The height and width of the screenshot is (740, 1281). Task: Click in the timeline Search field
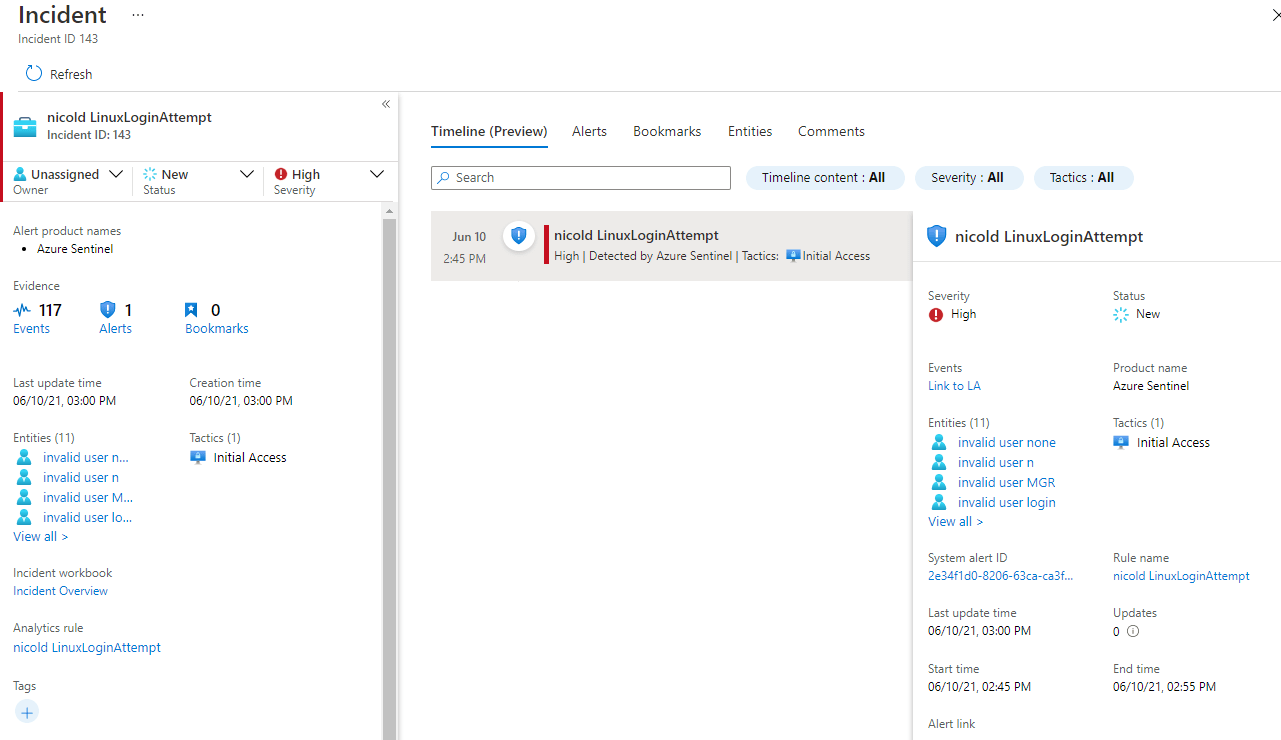(x=581, y=177)
